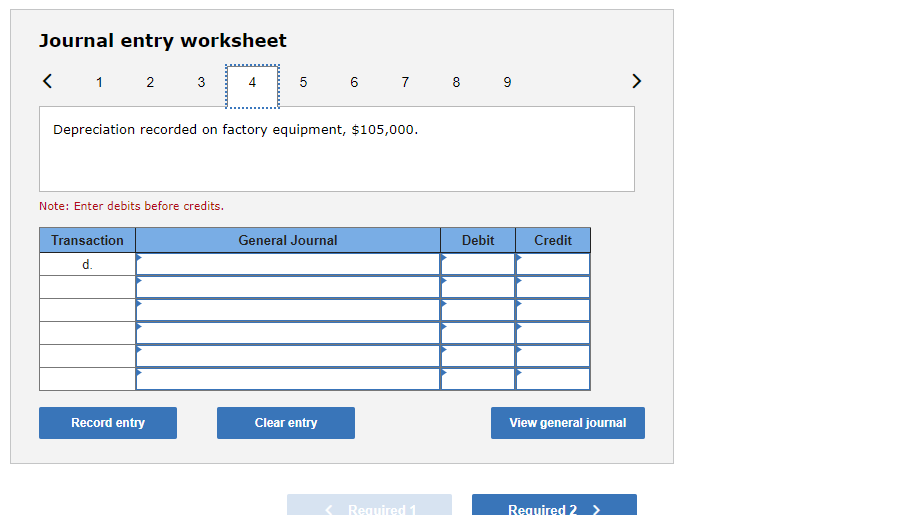Open journal entry tab 5
This screenshot has width=900, height=515.
[x=303, y=82]
